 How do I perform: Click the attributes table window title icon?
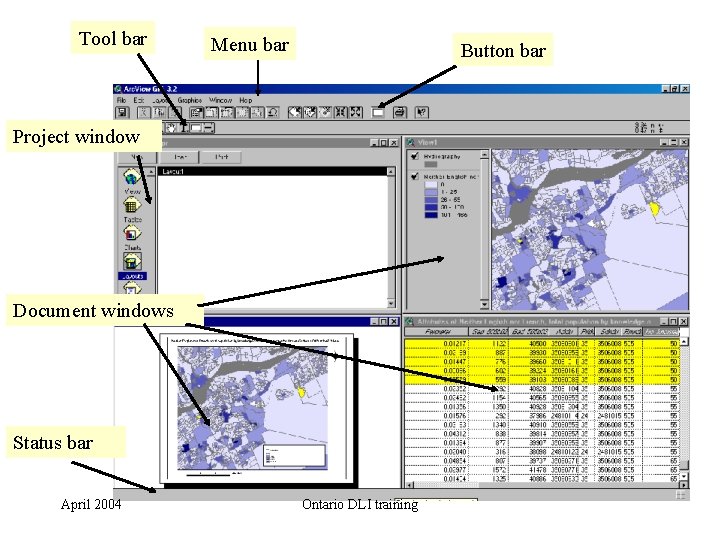(x=410, y=321)
